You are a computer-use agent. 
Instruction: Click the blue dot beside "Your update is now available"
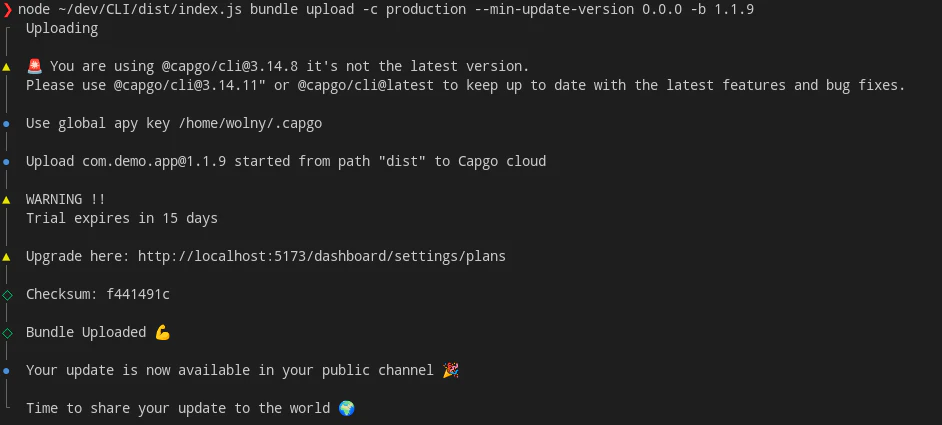(7, 370)
